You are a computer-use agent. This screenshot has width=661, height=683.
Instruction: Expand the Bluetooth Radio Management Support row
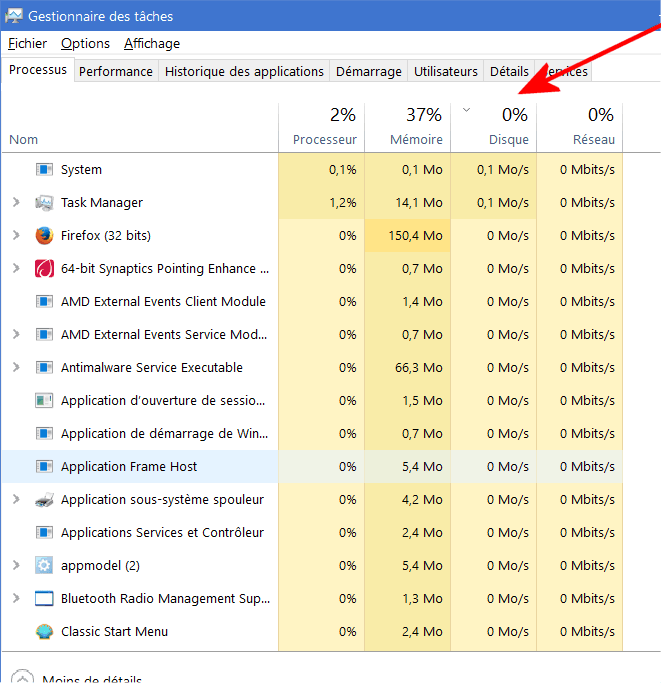[x=16, y=598]
